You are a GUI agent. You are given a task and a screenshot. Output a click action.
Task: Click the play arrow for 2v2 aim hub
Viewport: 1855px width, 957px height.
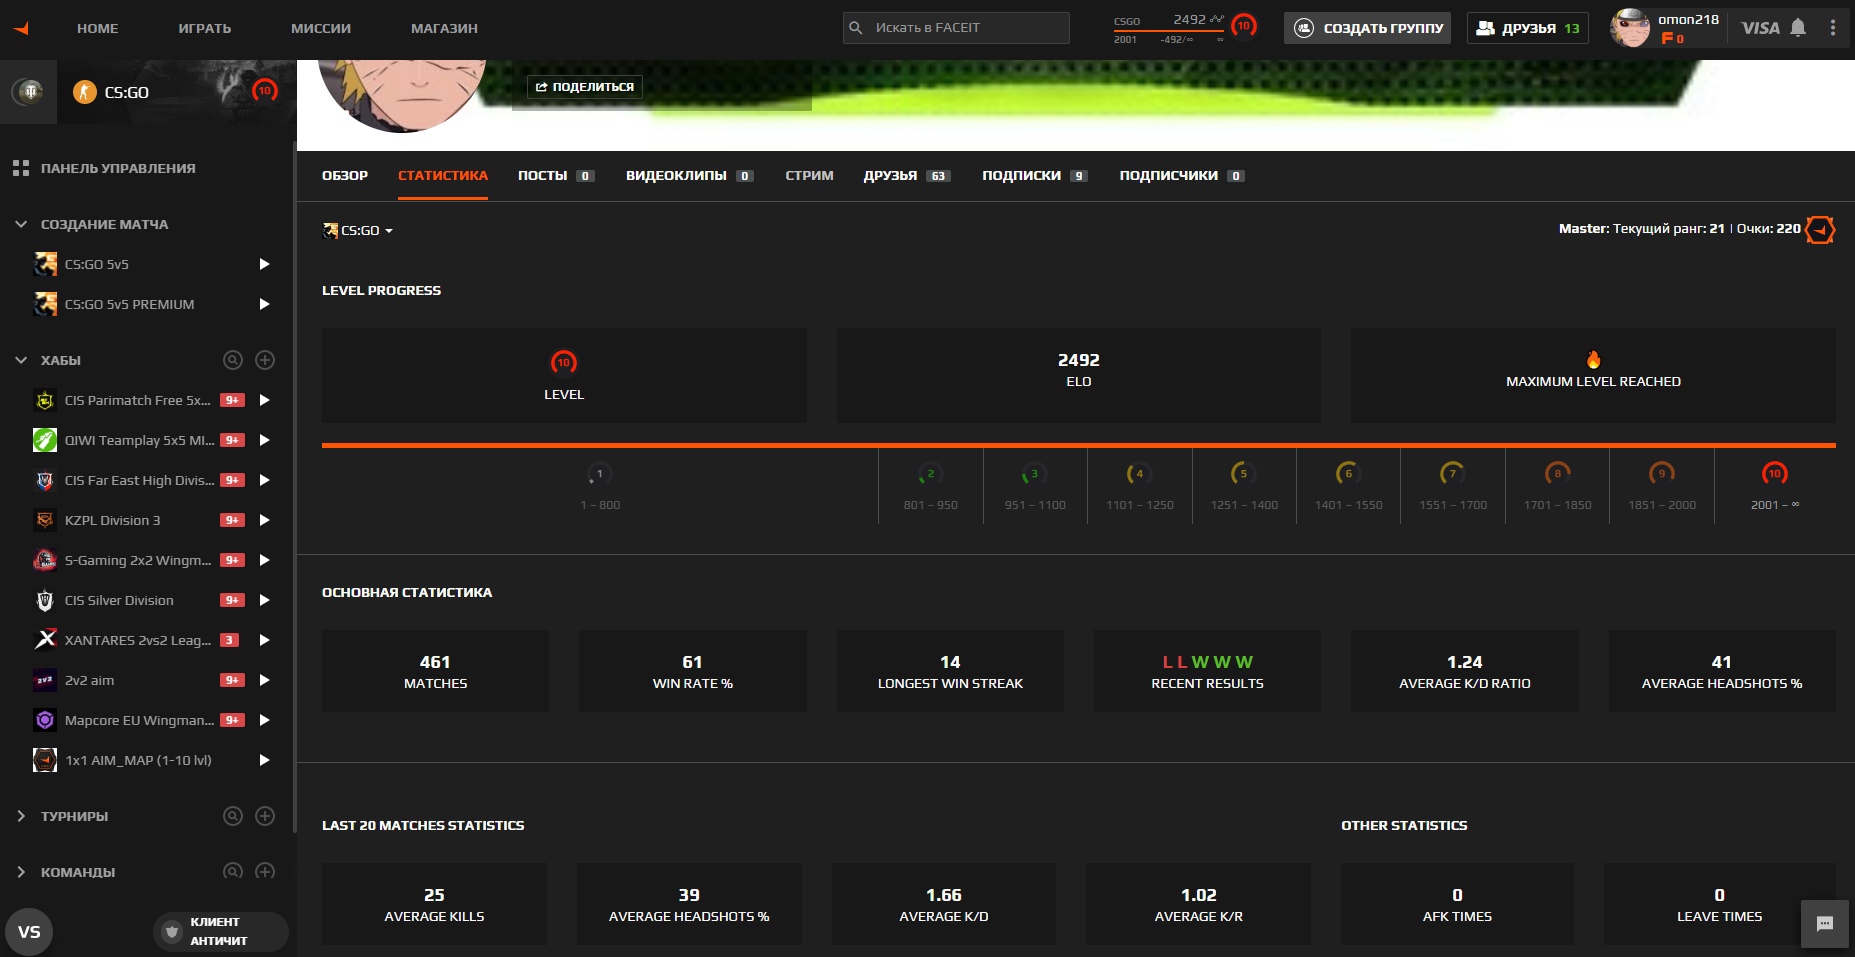264,680
